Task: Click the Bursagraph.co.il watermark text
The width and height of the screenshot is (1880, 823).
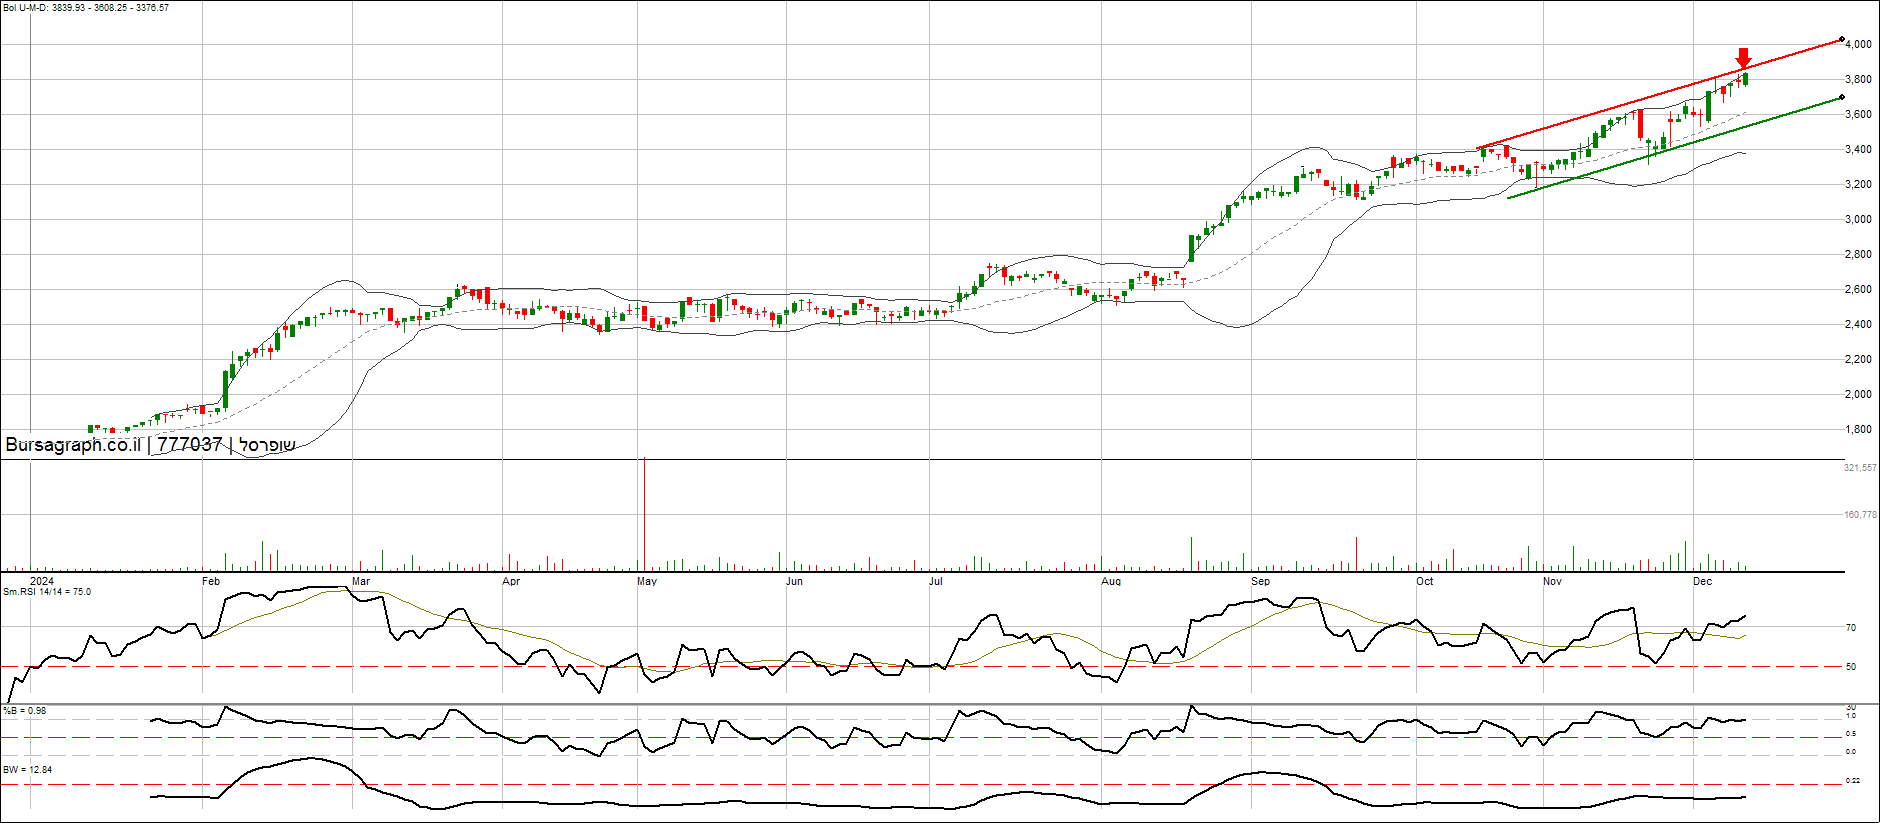Action: pyautogui.click(x=72, y=445)
